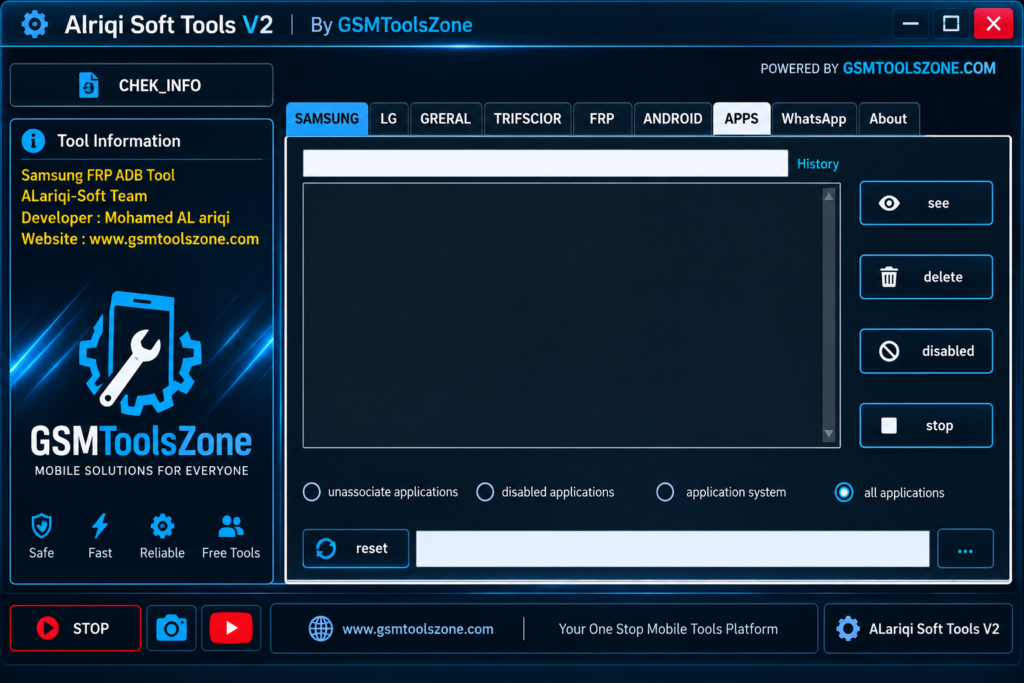
Task: Click scroll up arrow in app list
Action: coord(829,195)
